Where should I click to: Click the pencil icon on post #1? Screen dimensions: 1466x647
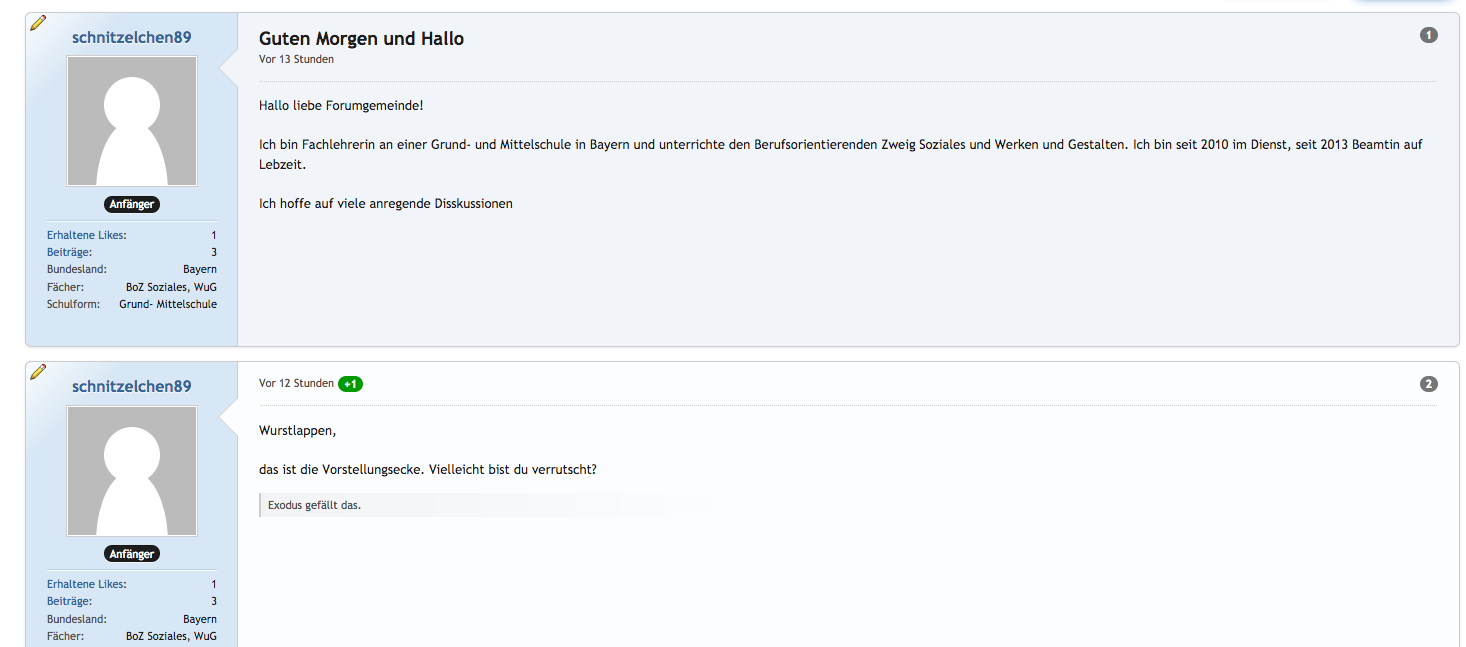38,22
